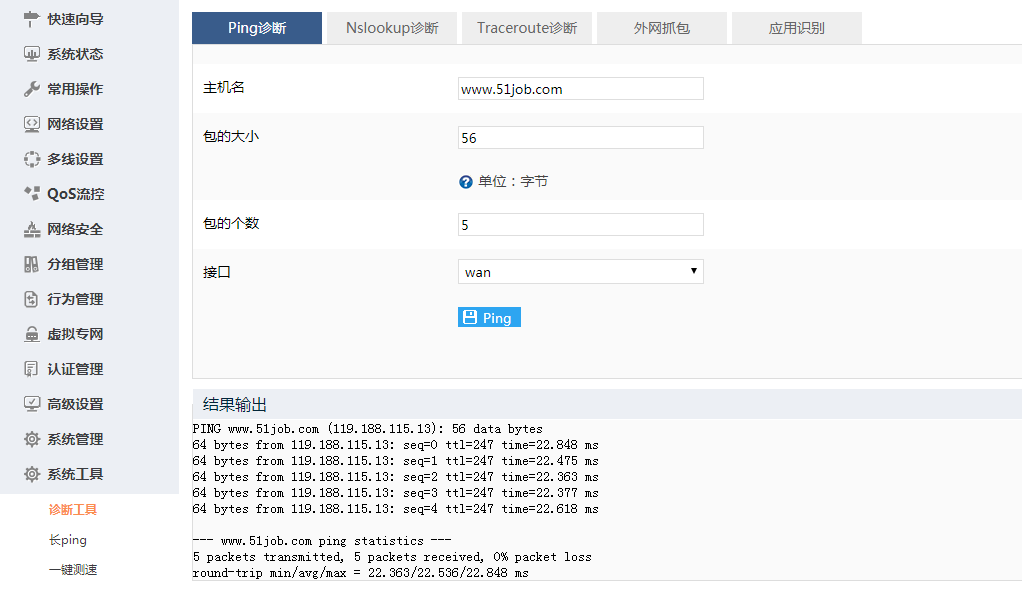The width and height of the screenshot is (1022, 591).
Task: Click the 多线设置 sidebar icon
Action: [x=32, y=159]
